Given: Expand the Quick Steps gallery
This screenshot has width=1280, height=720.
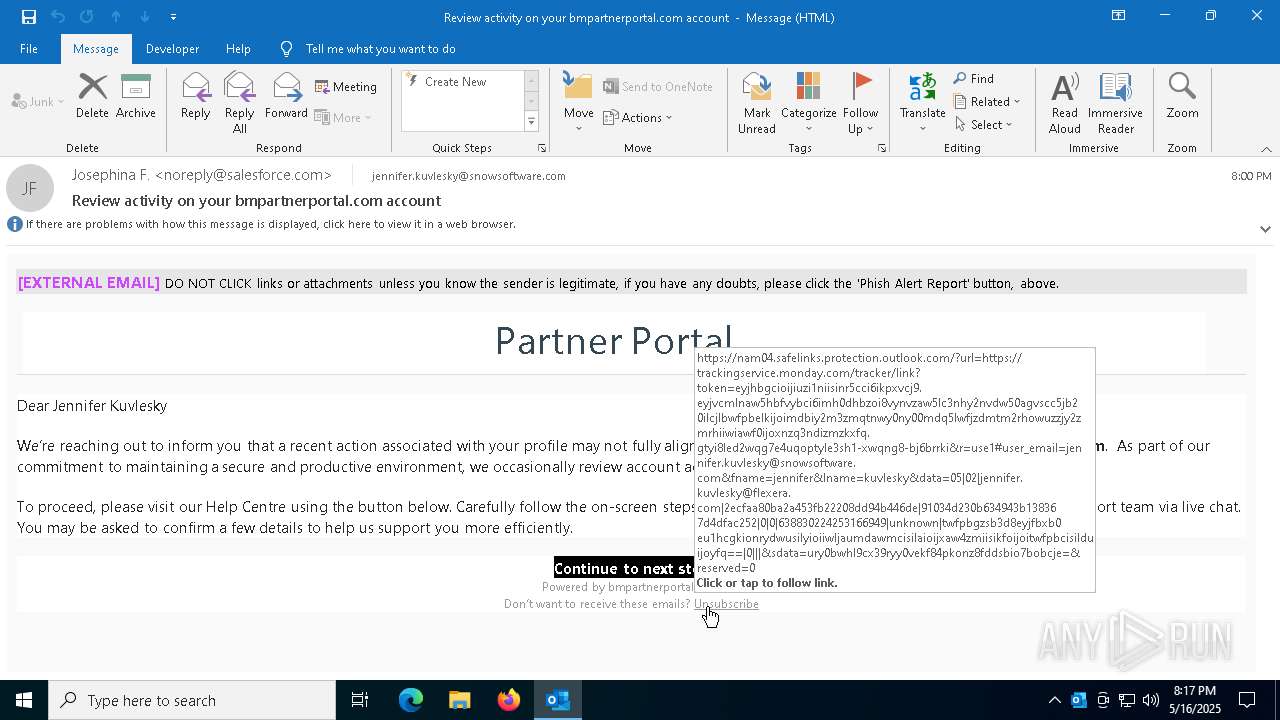Looking at the screenshot, I should pyautogui.click(x=531, y=121).
